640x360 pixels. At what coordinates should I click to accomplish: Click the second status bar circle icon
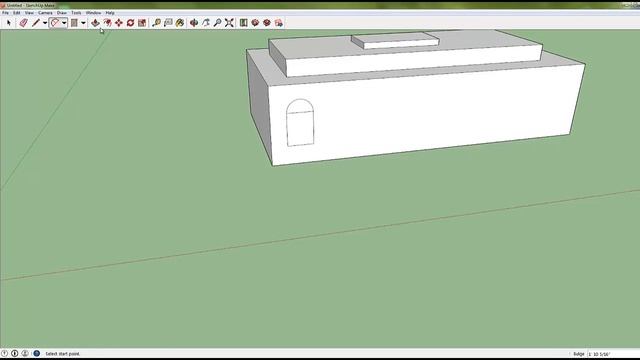[x=15, y=353]
